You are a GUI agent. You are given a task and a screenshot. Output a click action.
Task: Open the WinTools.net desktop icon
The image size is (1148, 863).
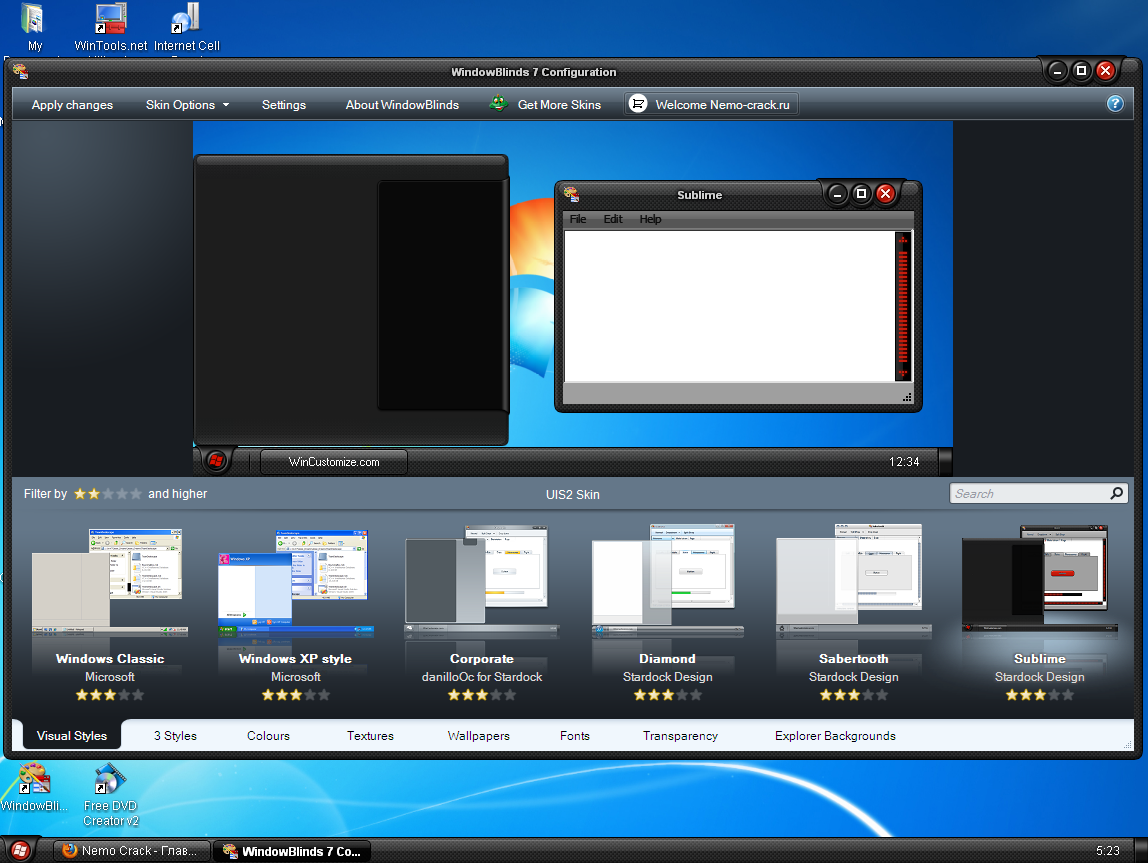tap(111, 18)
